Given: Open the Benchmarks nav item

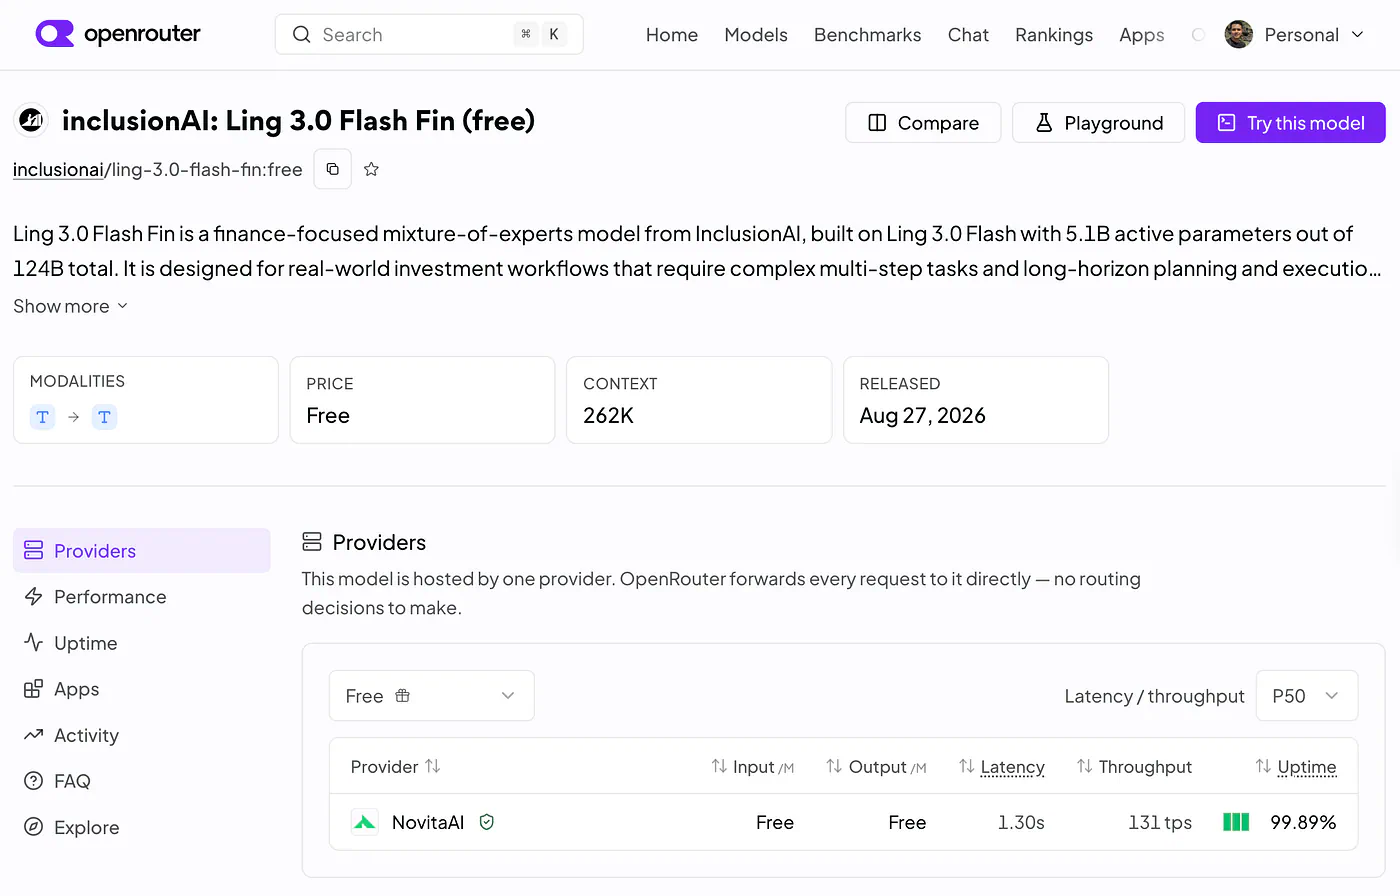Looking at the screenshot, I should 868,35.
